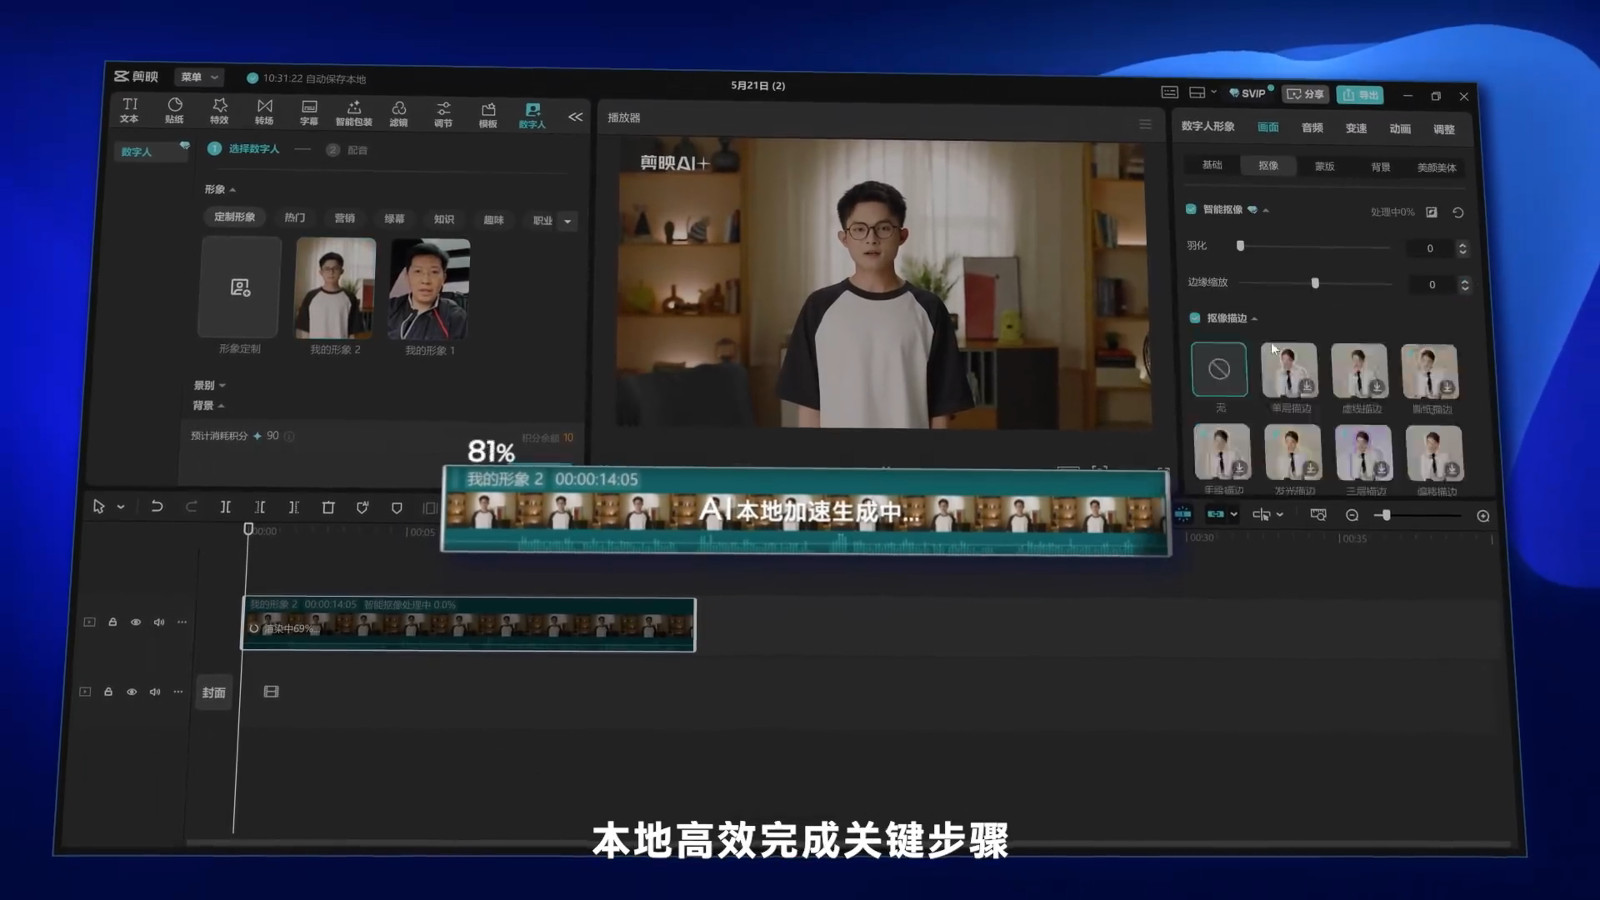Mute the 封面 main track
The height and width of the screenshot is (900, 1600).
pyautogui.click(x=154, y=691)
